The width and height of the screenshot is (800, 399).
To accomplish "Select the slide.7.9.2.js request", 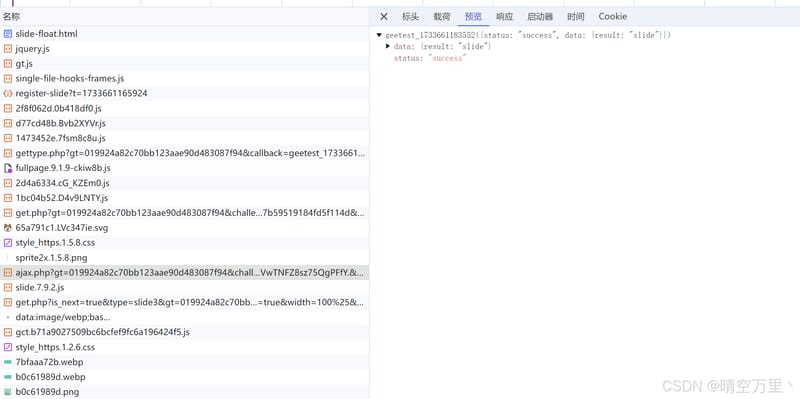I will click(185, 288).
